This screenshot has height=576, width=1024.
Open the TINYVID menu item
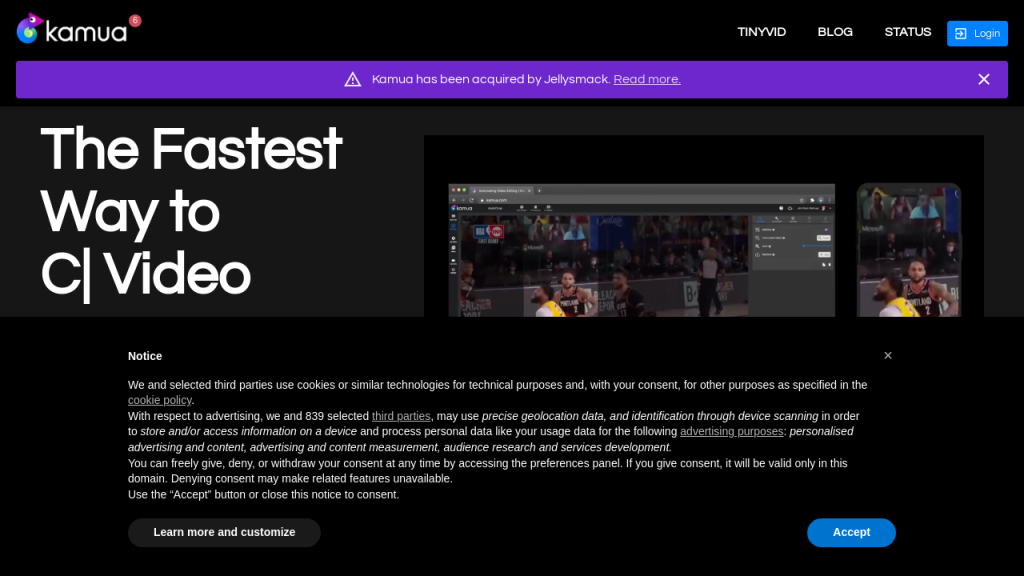click(x=761, y=32)
